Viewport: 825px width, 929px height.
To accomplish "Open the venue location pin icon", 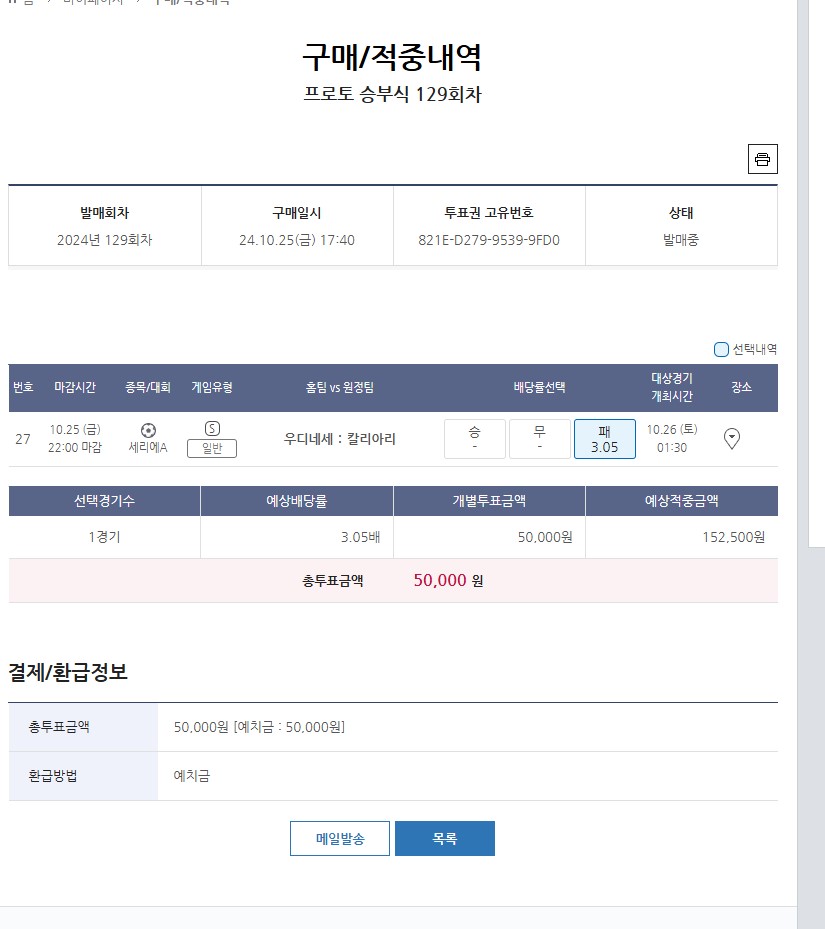I will click(x=732, y=438).
